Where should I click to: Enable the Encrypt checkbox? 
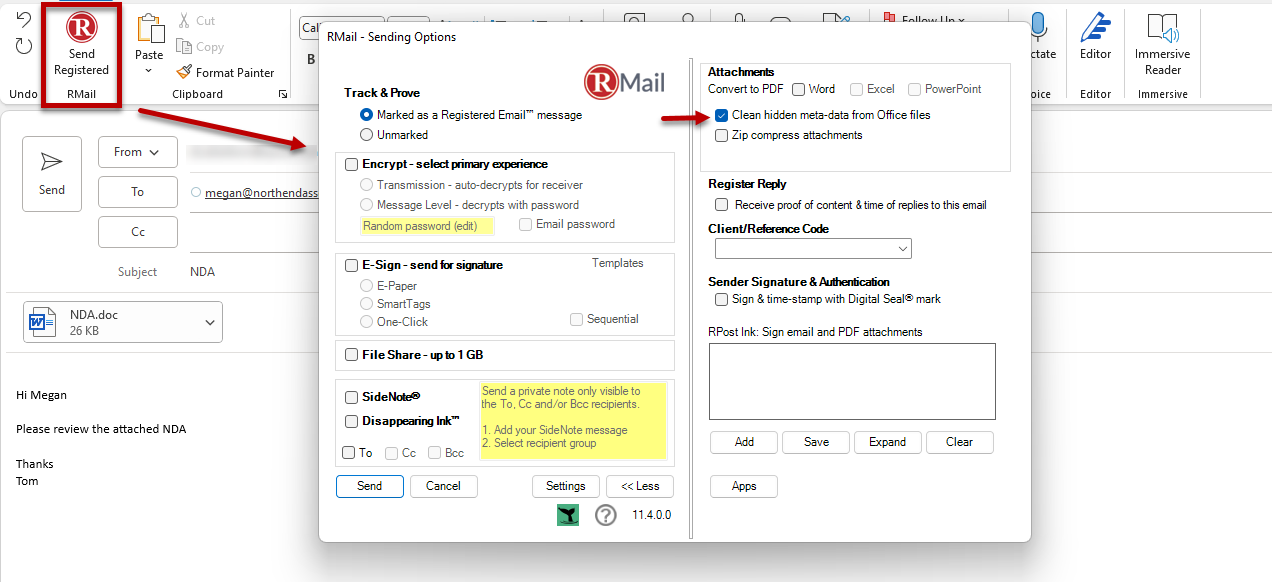(352, 164)
